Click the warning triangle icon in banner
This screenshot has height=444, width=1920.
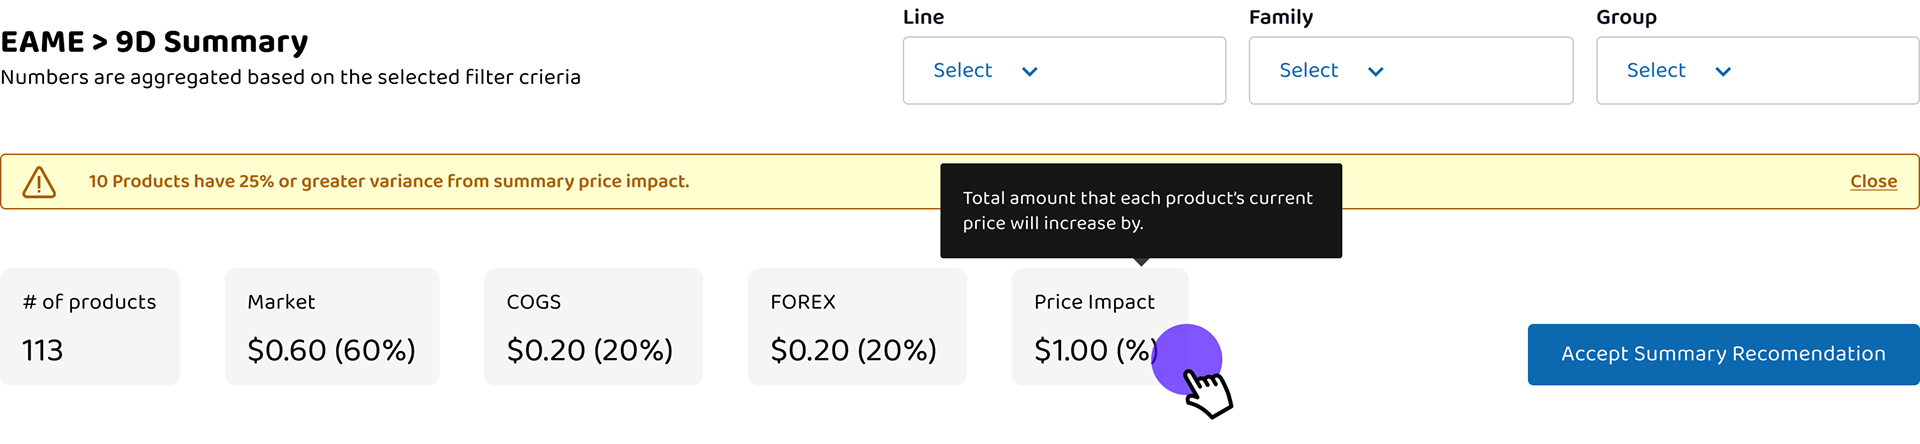[x=39, y=182]
